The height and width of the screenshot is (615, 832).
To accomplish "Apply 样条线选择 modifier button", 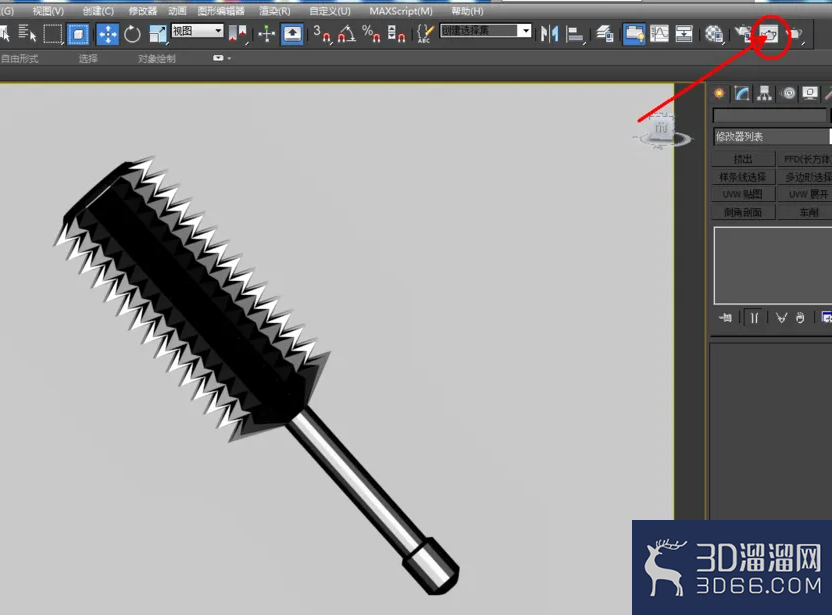I will (743, 177).
